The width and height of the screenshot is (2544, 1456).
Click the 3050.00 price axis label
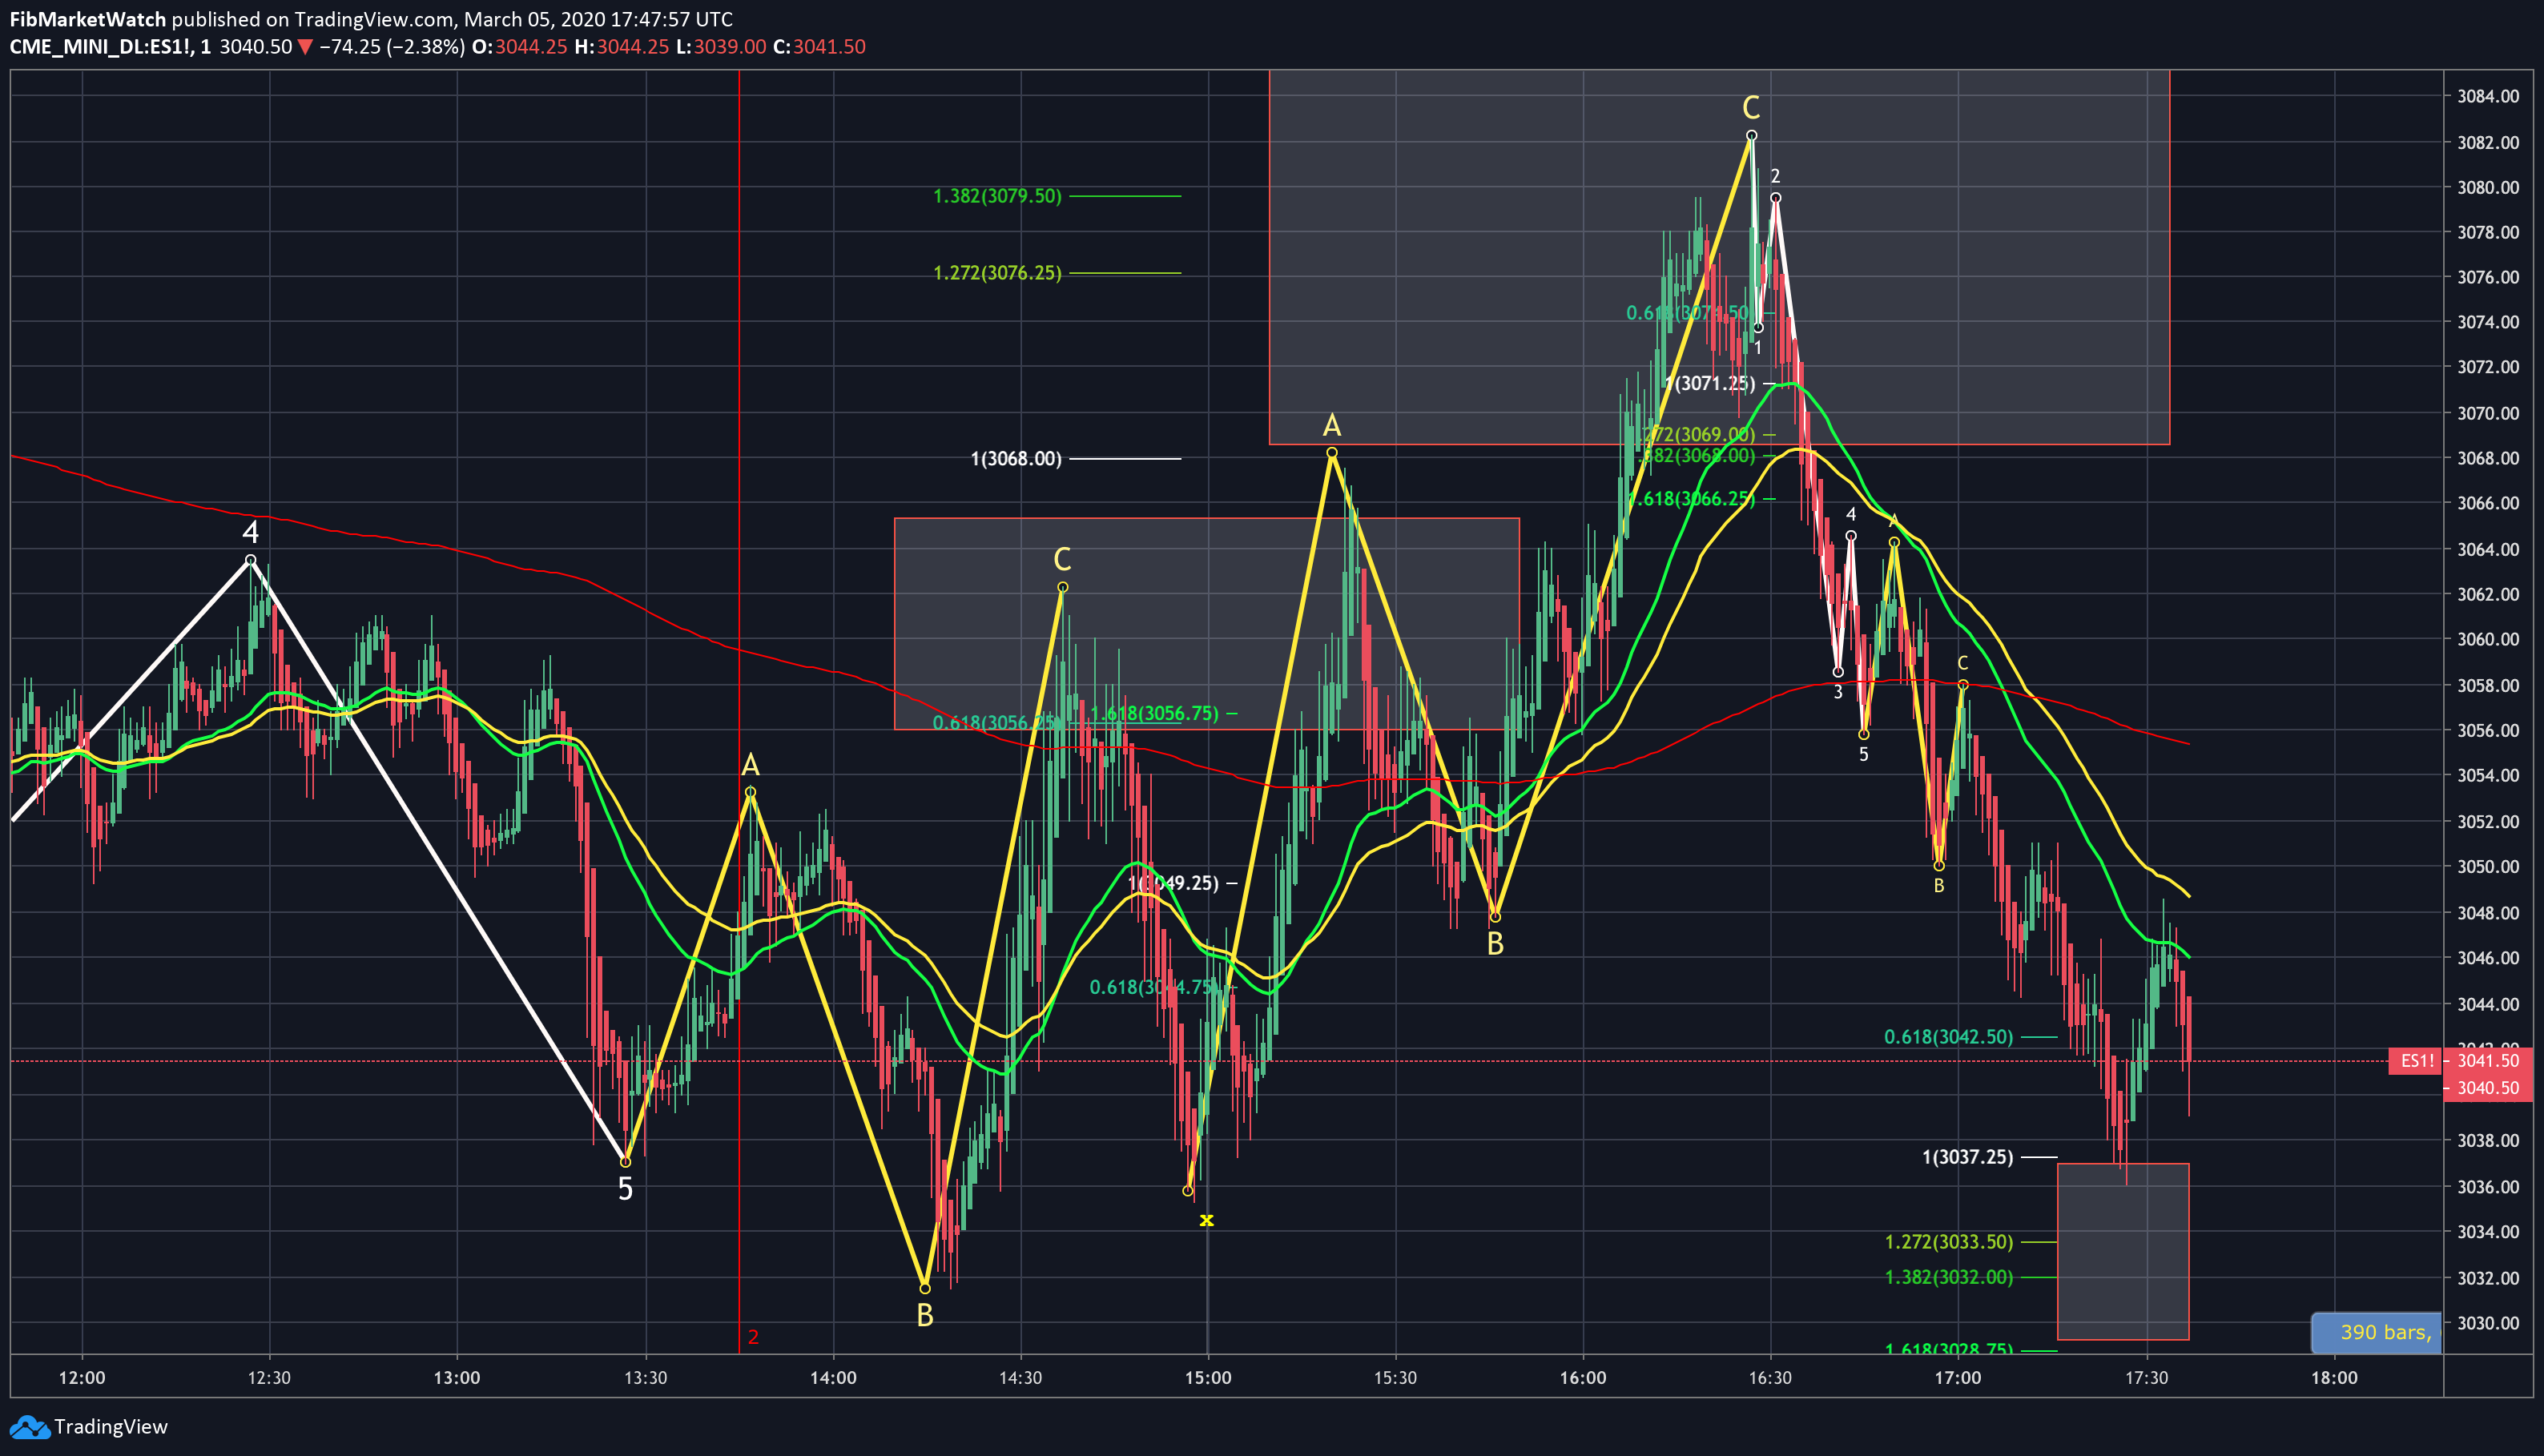(2488, 866)
